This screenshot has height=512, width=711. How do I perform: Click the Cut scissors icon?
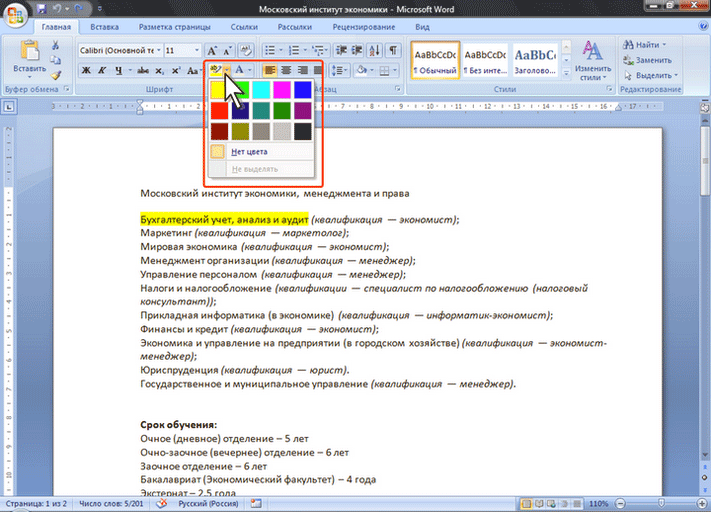(55, 45)
